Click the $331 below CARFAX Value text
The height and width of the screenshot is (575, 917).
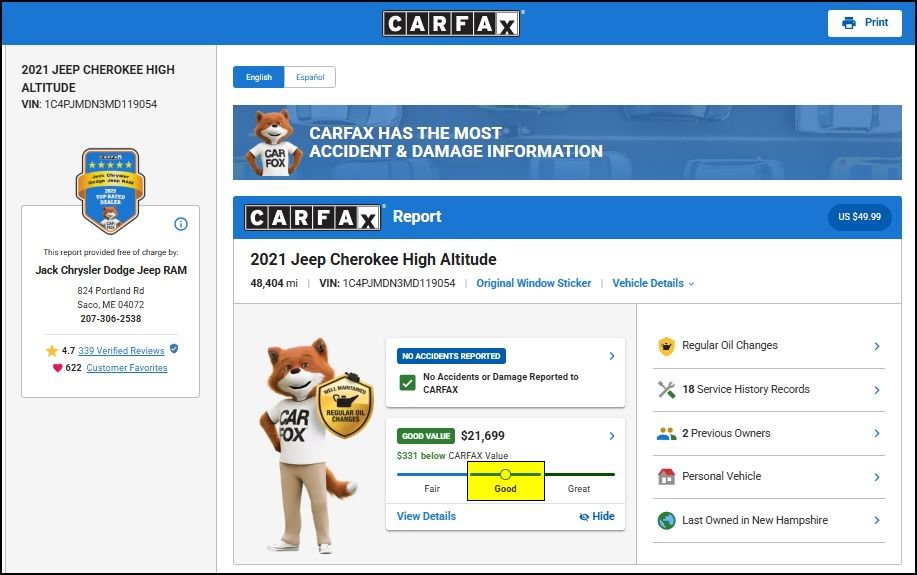[452, 456]
